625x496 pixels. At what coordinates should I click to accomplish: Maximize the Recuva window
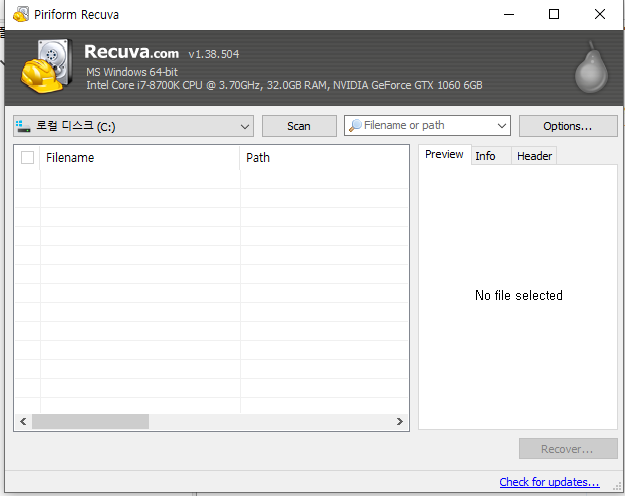pos(554,14)
